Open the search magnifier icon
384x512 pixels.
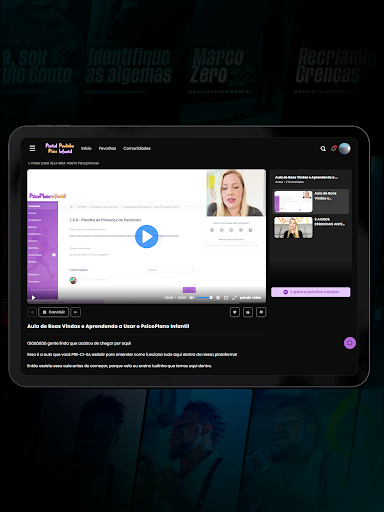[x=323, y=149]
